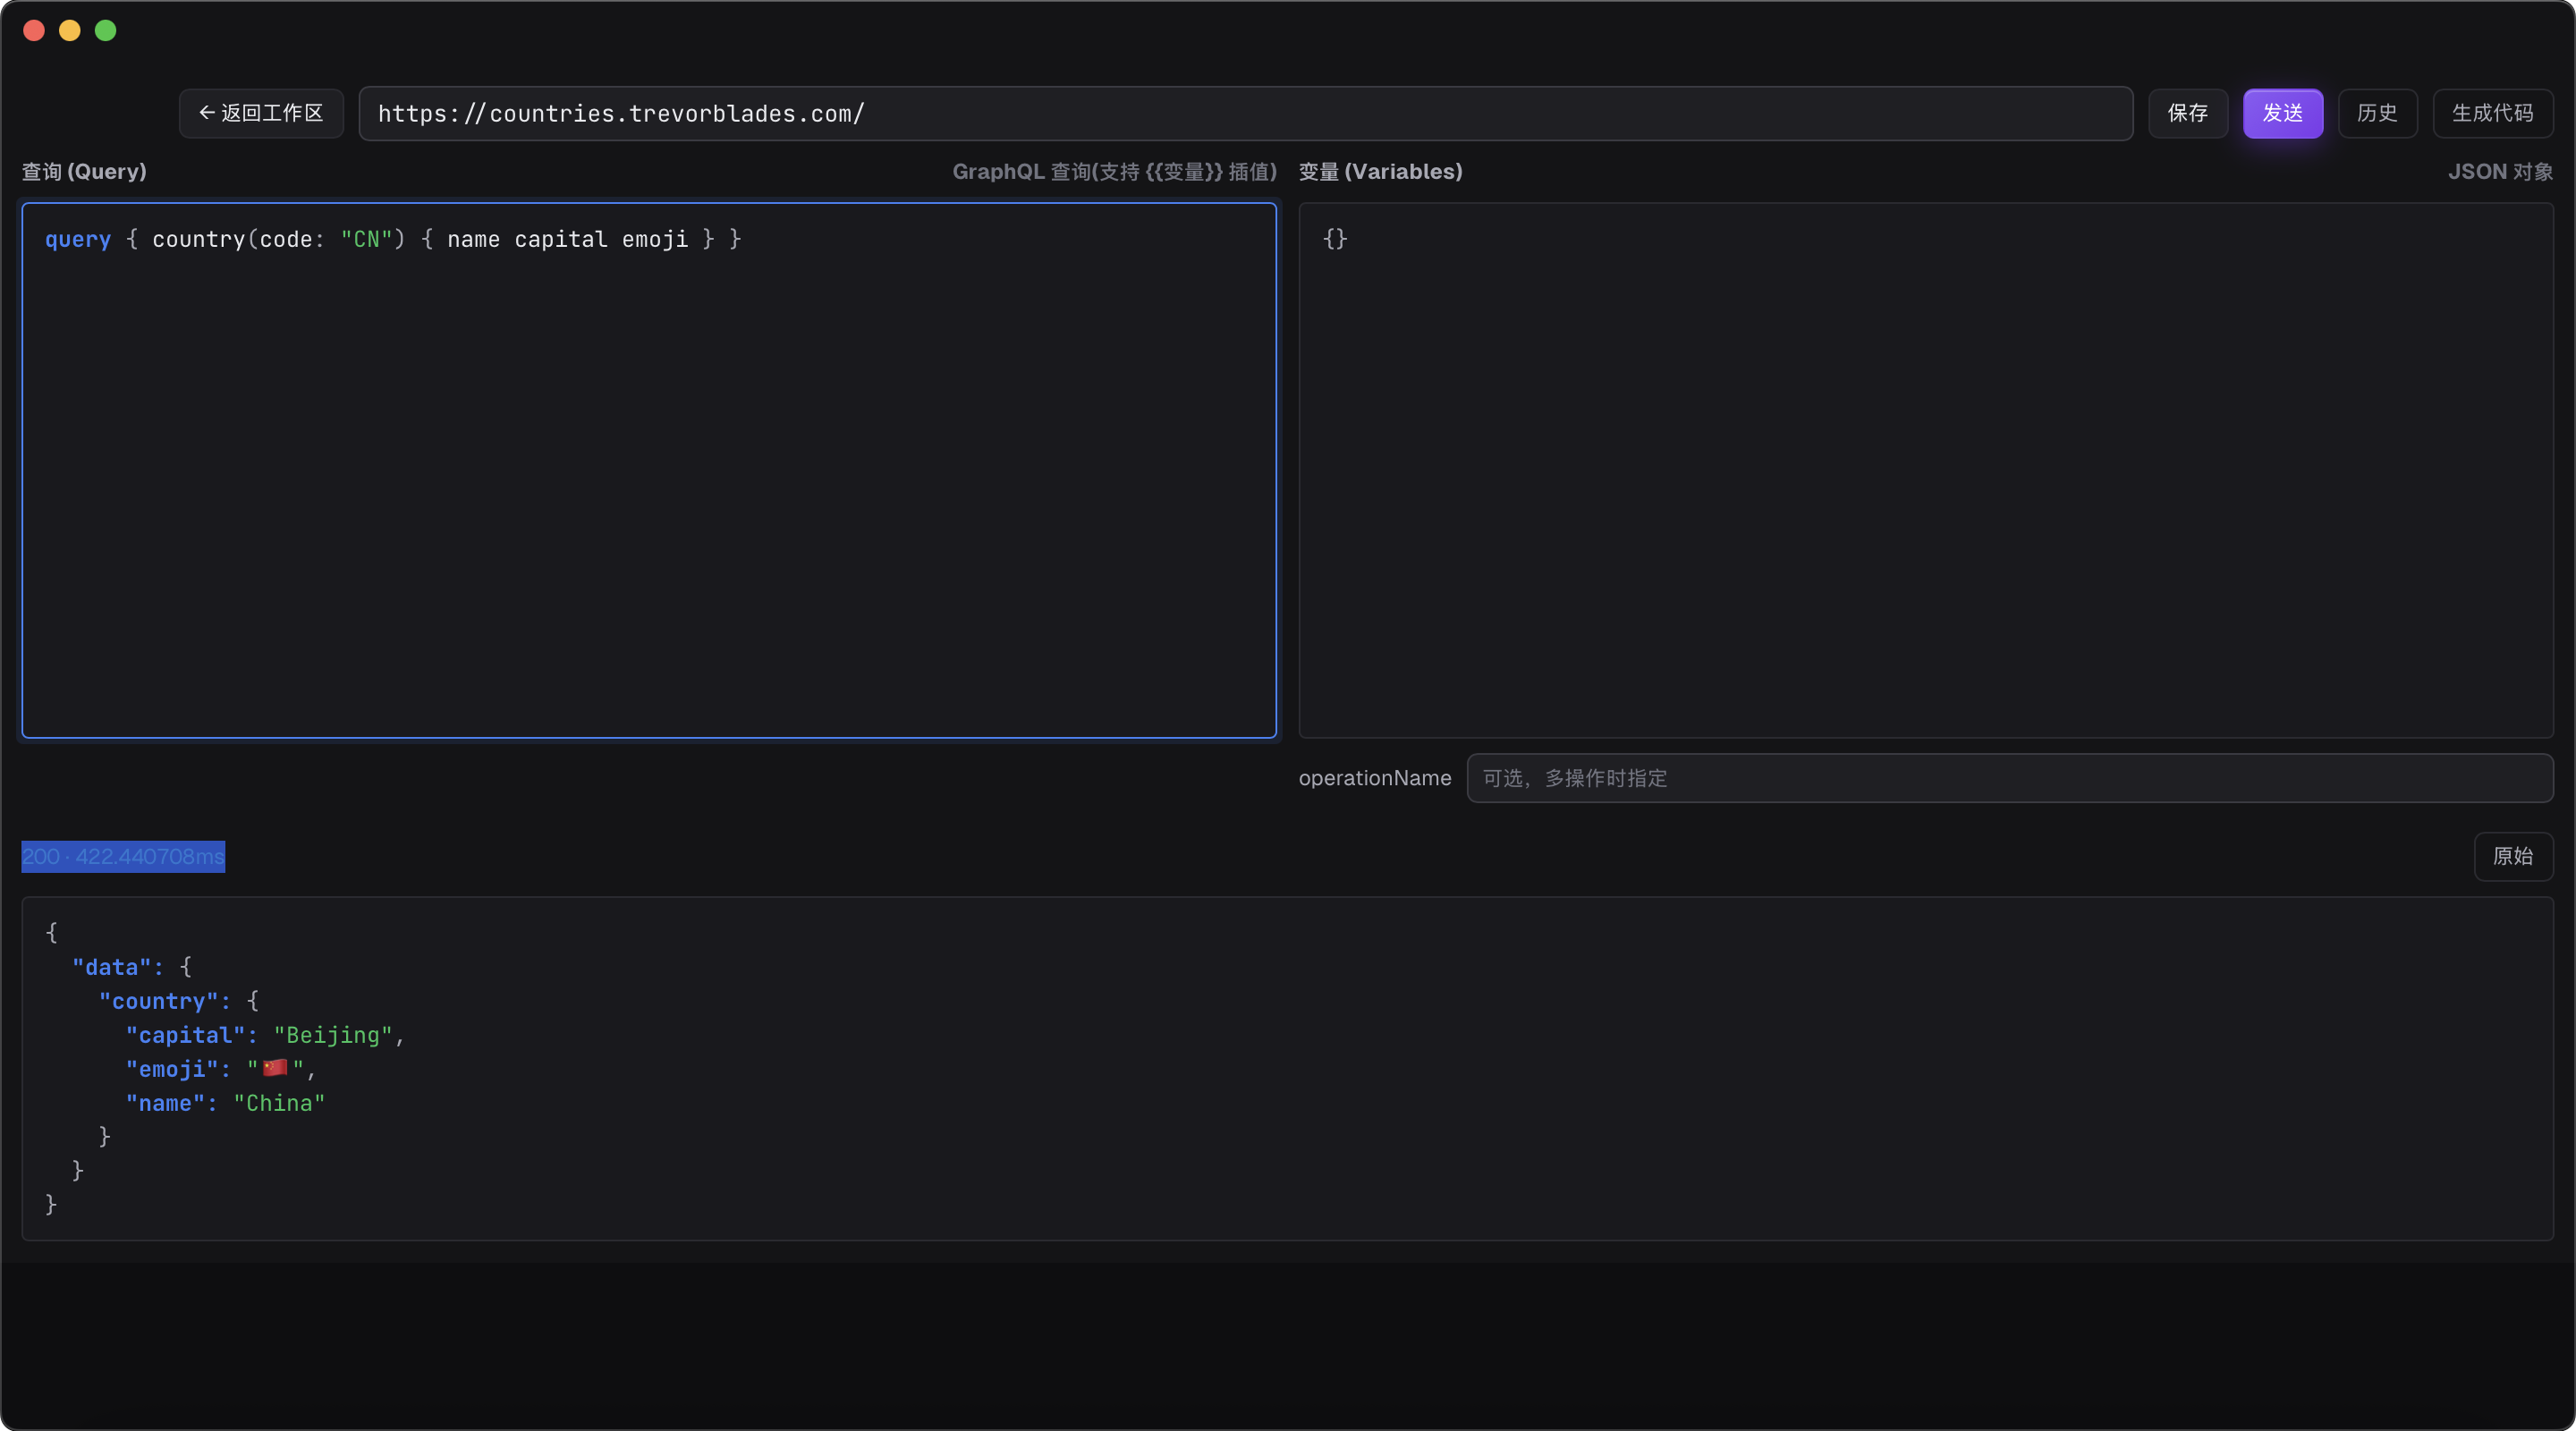Image resolution: width=2576 pixels, height=1431 pixels.
Task: Click the "CN" string in the query
Action: pyautogui.click(x=366, y=239)
